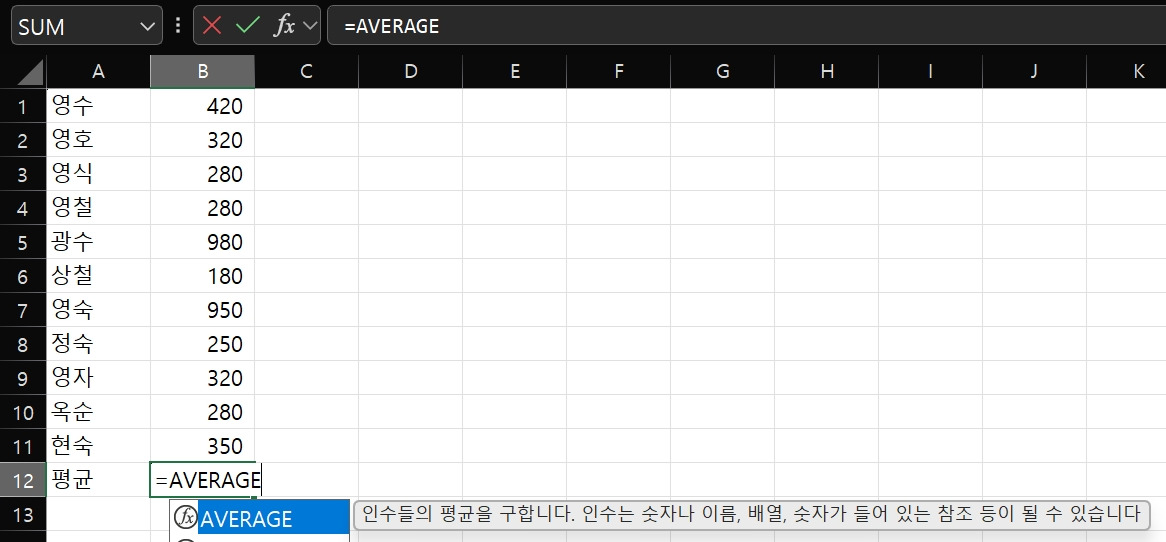Select row 2 header
Screen dimensions: 1166x542
(x=23, y=141)
